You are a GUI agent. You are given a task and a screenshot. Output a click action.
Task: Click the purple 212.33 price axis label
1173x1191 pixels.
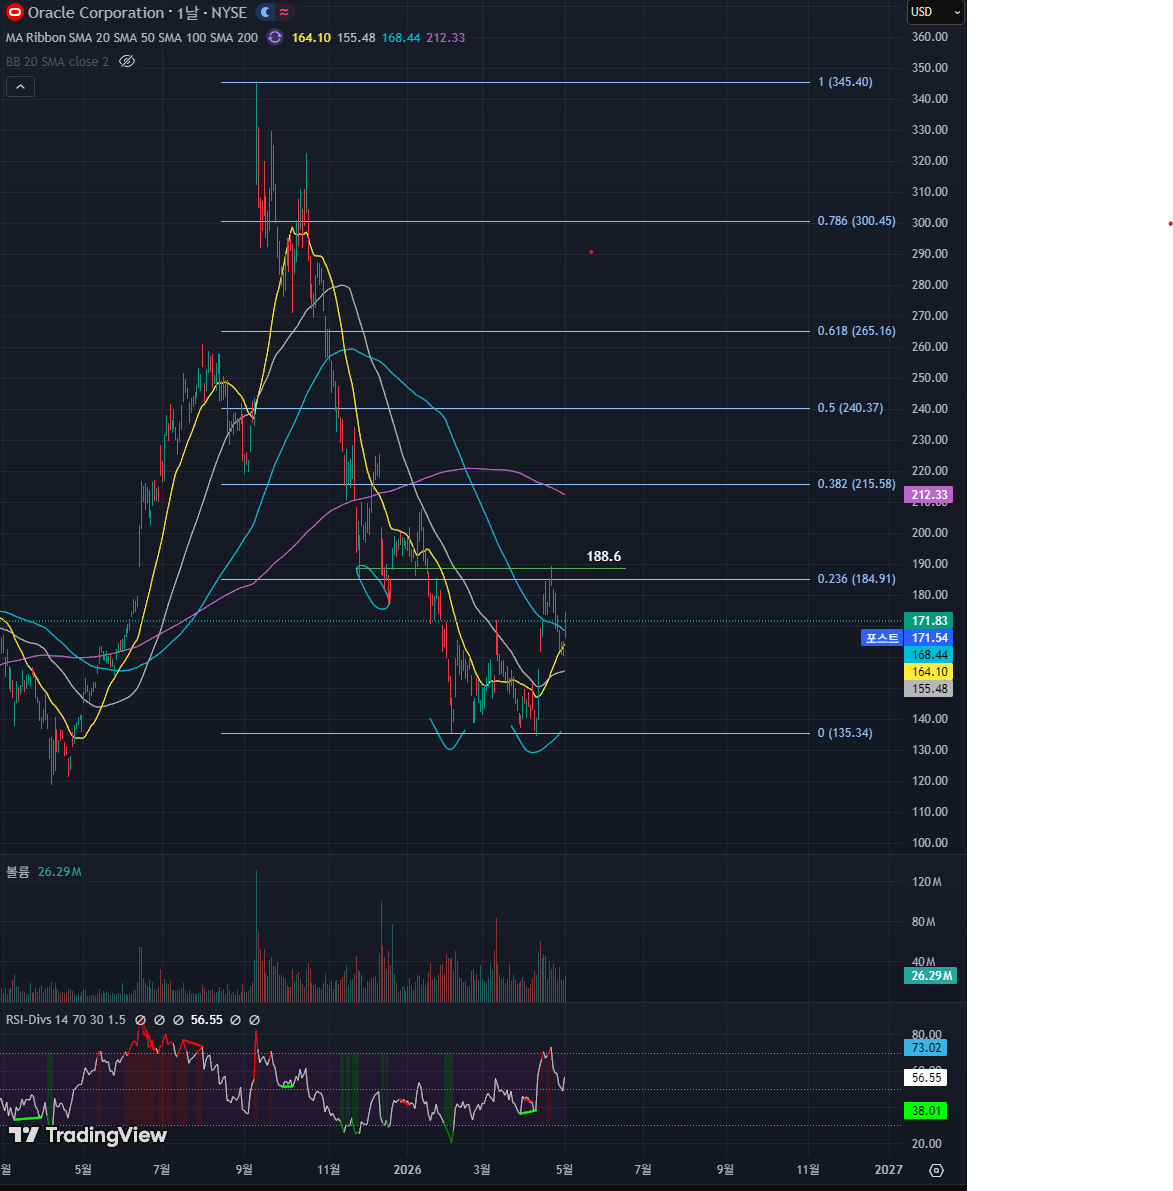coord(928,494)
